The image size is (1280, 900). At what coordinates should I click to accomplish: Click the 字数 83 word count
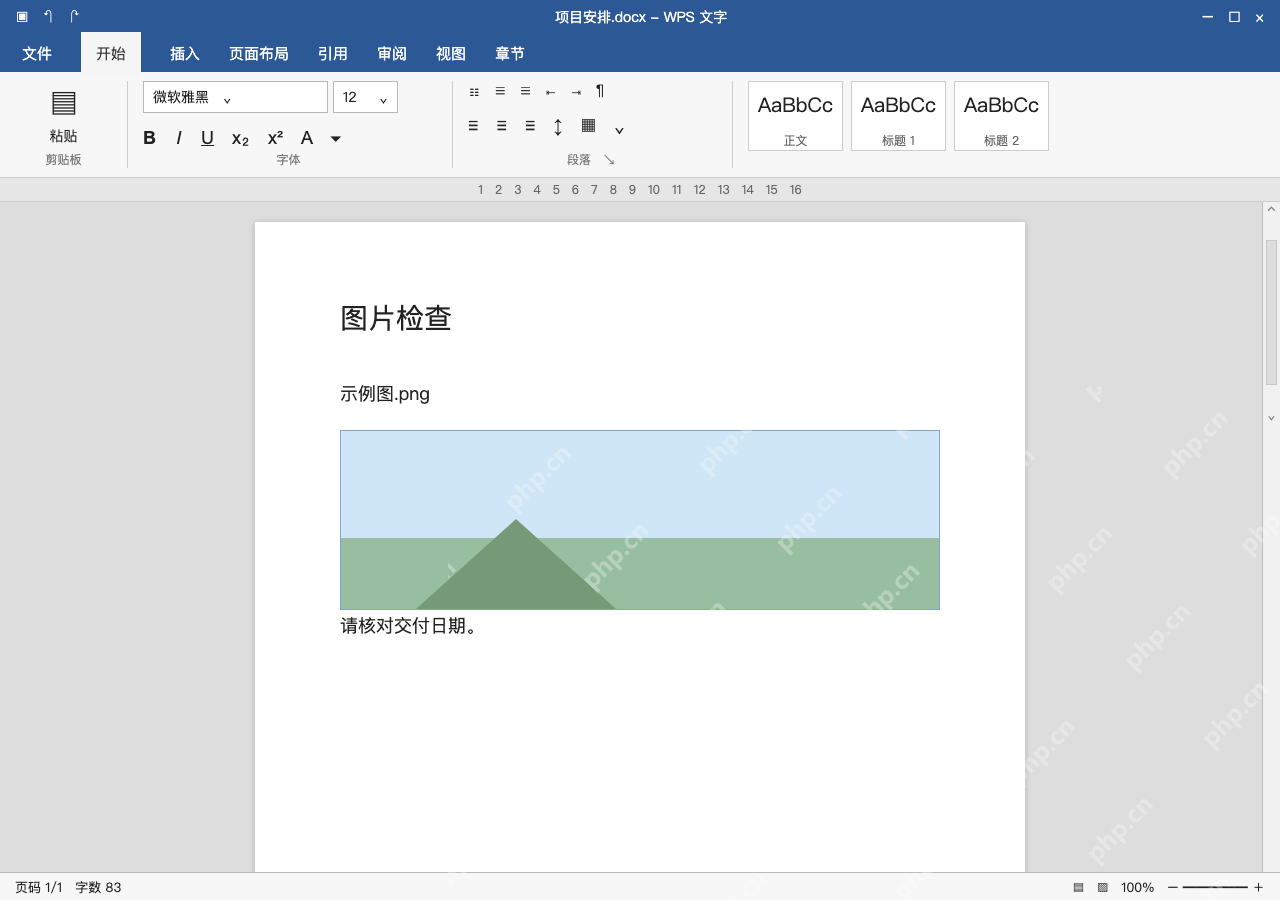[98, 887]
